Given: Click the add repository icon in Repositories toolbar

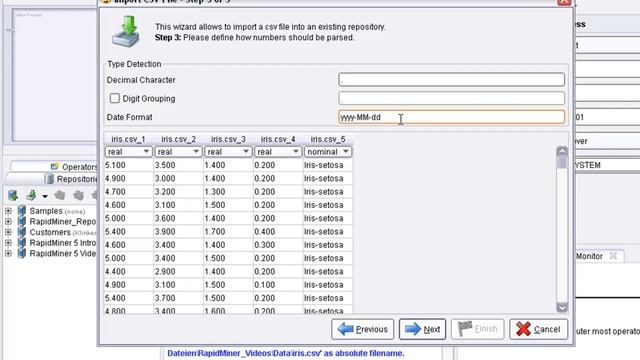Looking at the screenshot, I should click(x=13, y=196).
